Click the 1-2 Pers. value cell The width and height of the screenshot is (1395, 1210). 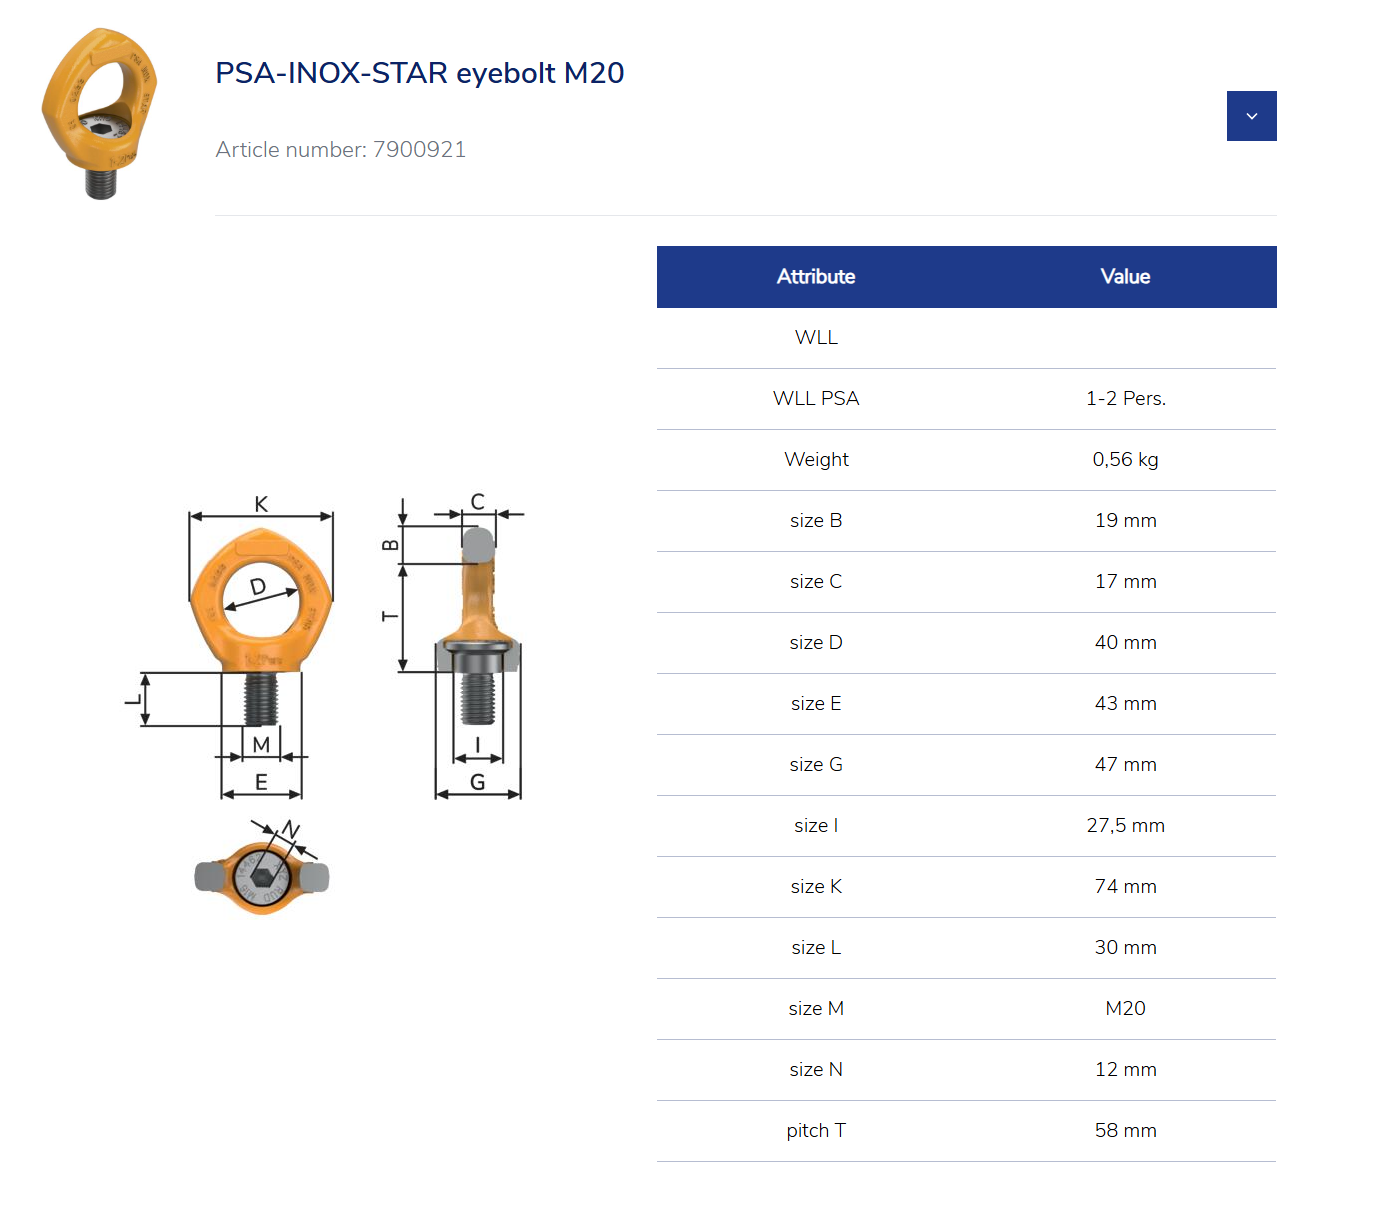(x=1125, y=398)
